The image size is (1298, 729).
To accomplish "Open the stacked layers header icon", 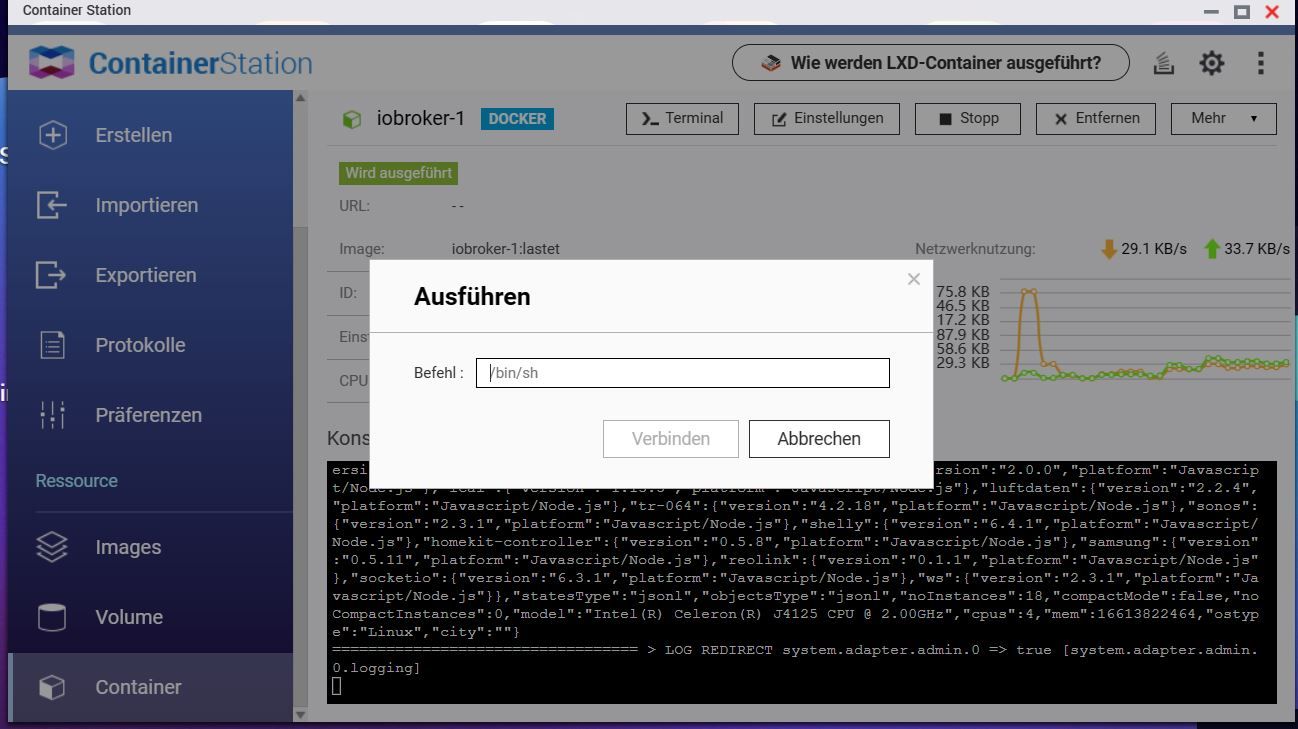I will [x=1163, y=63].
